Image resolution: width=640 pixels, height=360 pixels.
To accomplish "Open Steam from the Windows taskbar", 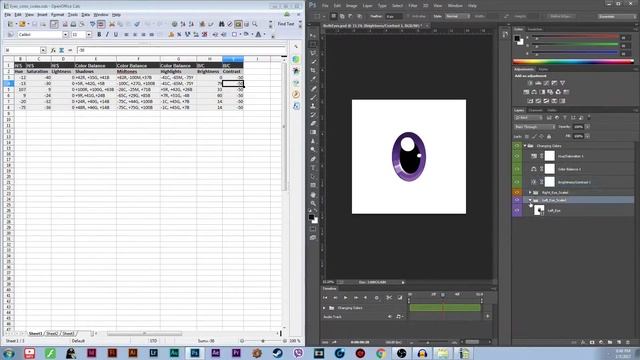I will tap(278, 353).
